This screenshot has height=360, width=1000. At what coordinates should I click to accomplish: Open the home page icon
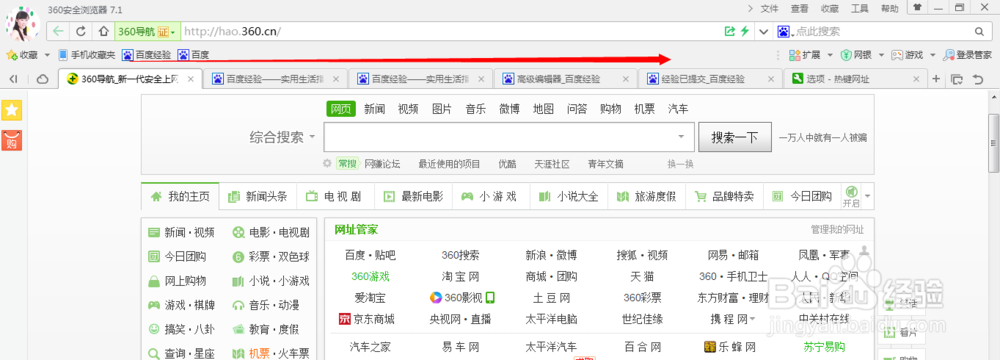(x=103, y=31)
